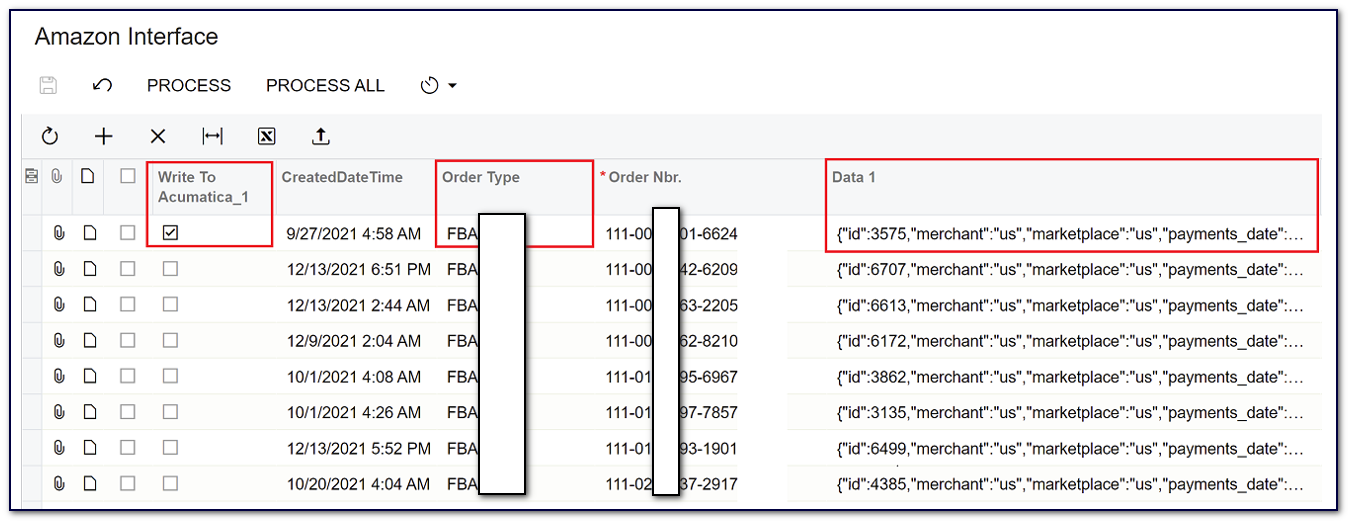The width and height of the screenshot is (1348, 521).
Task: Tick the selection checkbox in the 9/27/2021 row
Action: tap(127, 233)
